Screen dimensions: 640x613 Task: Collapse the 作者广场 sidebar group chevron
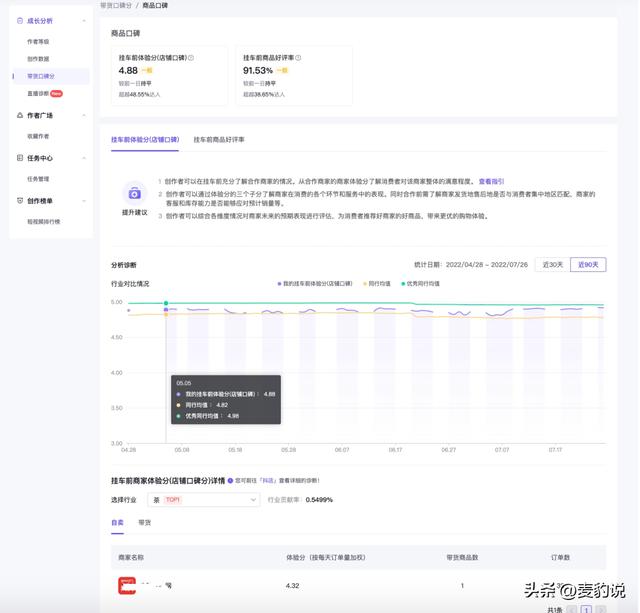(83, 115)
